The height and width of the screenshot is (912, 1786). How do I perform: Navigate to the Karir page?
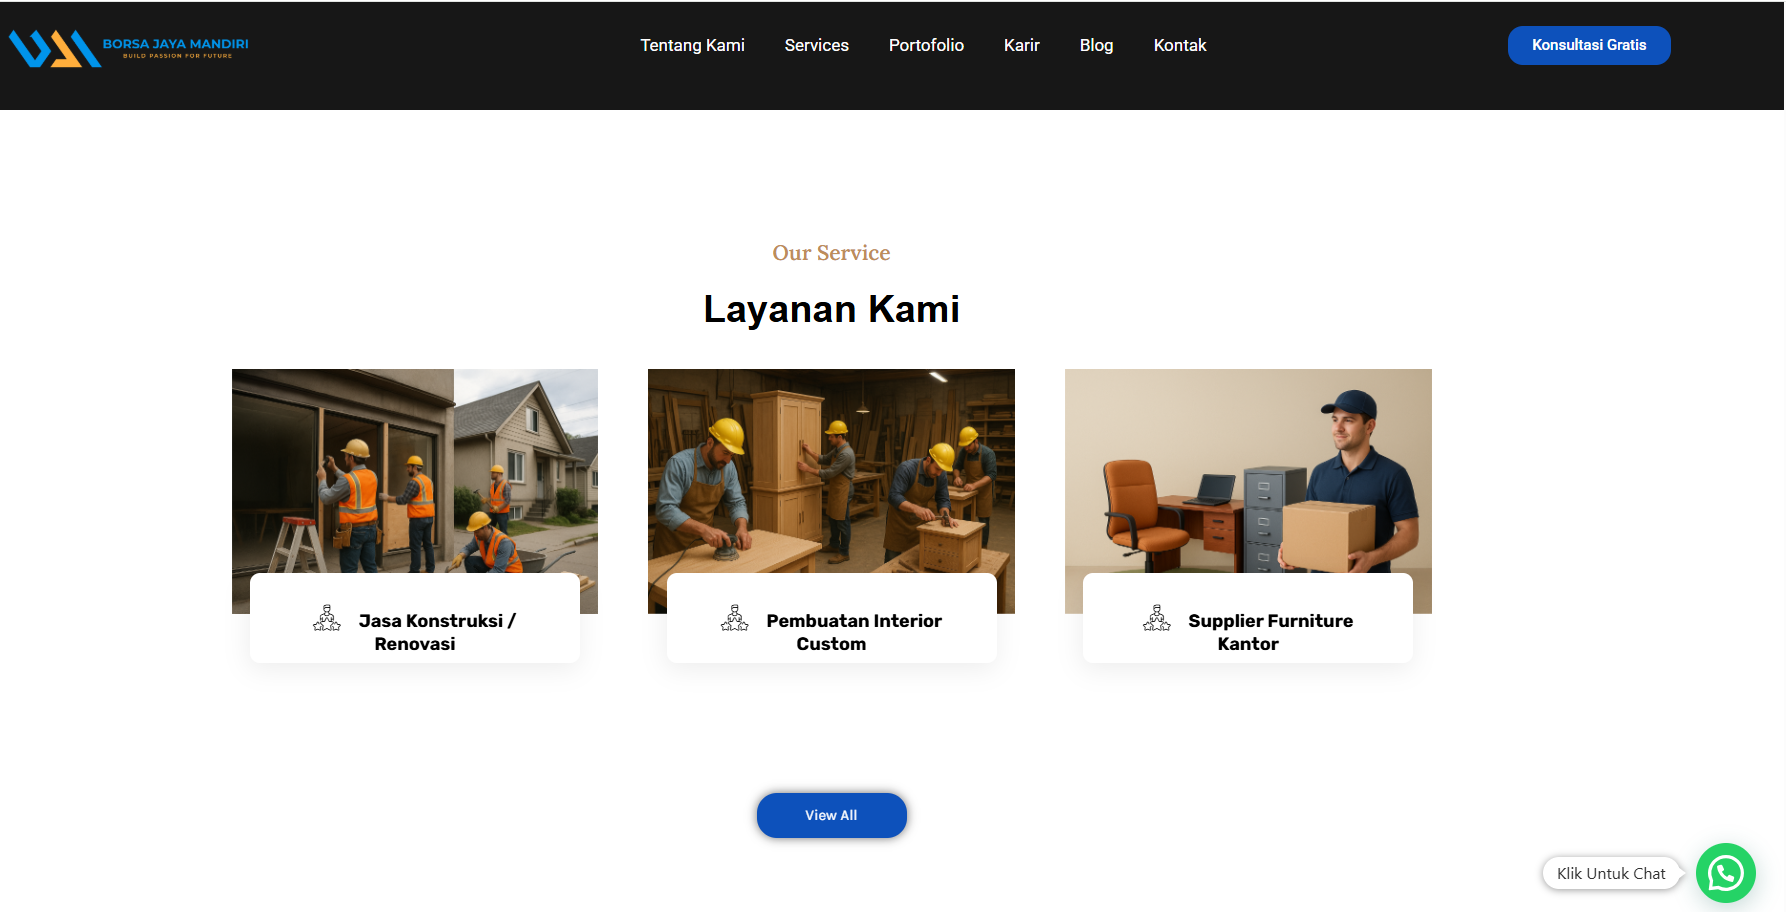point(1021,45)
